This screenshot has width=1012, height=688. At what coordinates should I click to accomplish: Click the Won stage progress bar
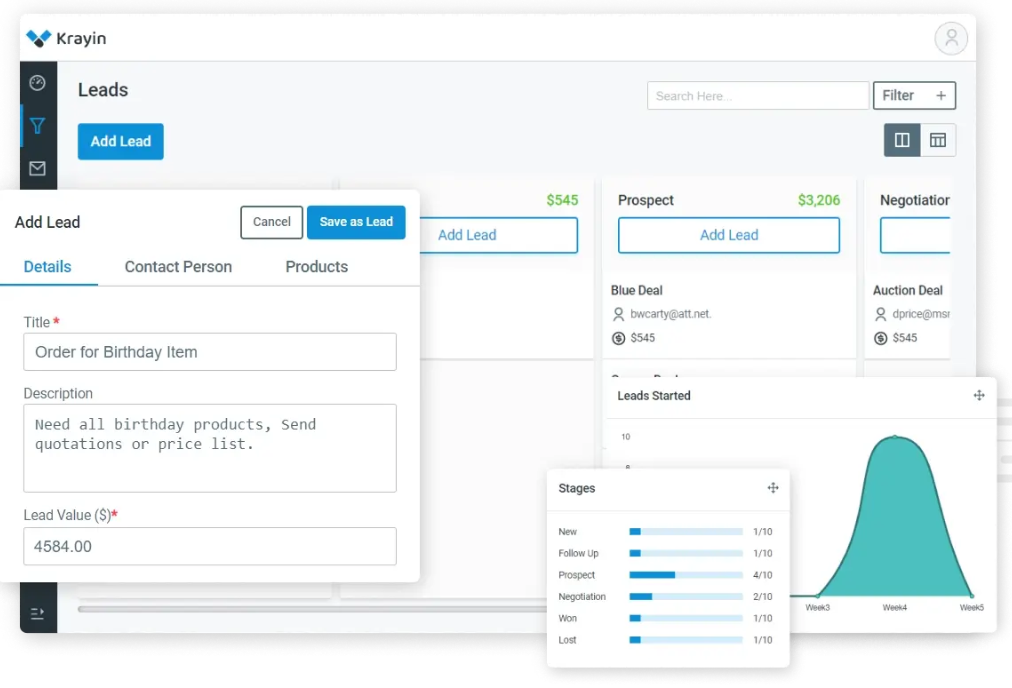(685, 618)
